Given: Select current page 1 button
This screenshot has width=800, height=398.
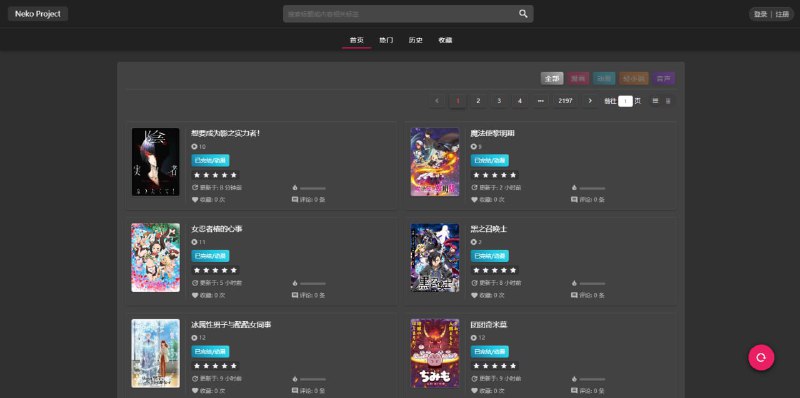Looking at the screenshot, I should (x=458, y=101).
